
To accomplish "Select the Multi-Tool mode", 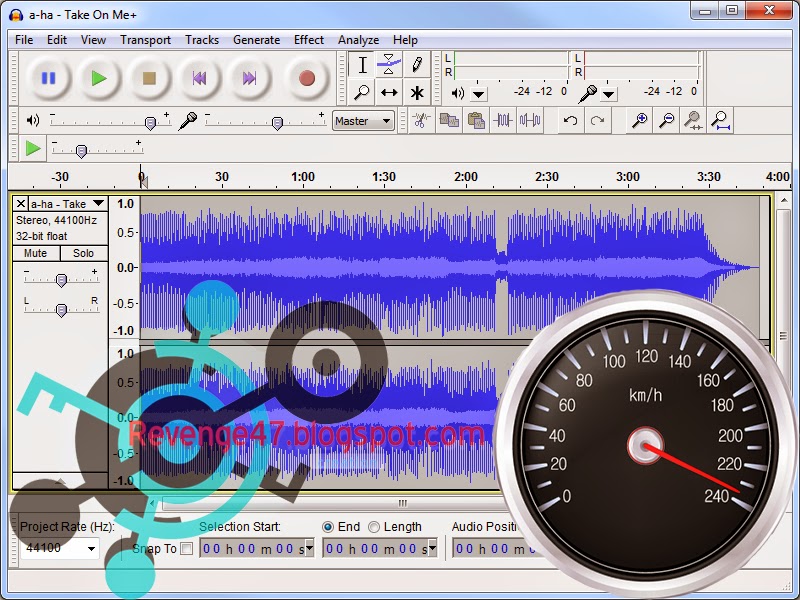I will [417, 92].
